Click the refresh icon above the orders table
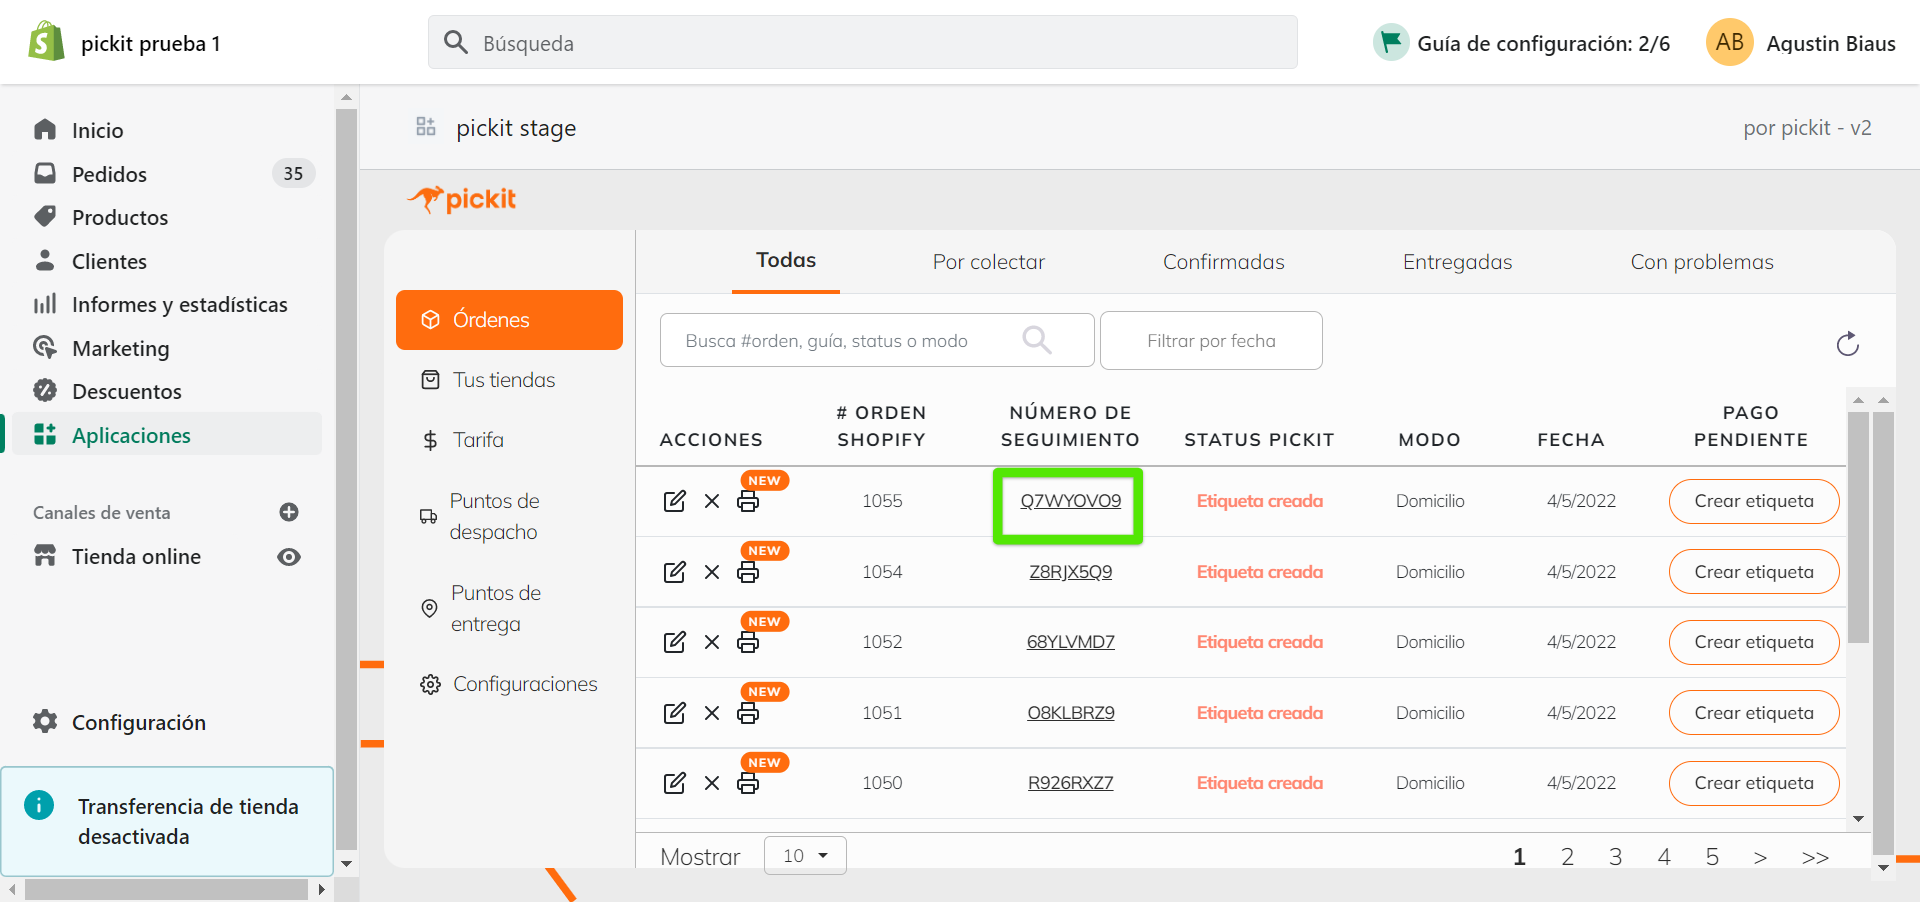1920x902 pixels. 1847,344
